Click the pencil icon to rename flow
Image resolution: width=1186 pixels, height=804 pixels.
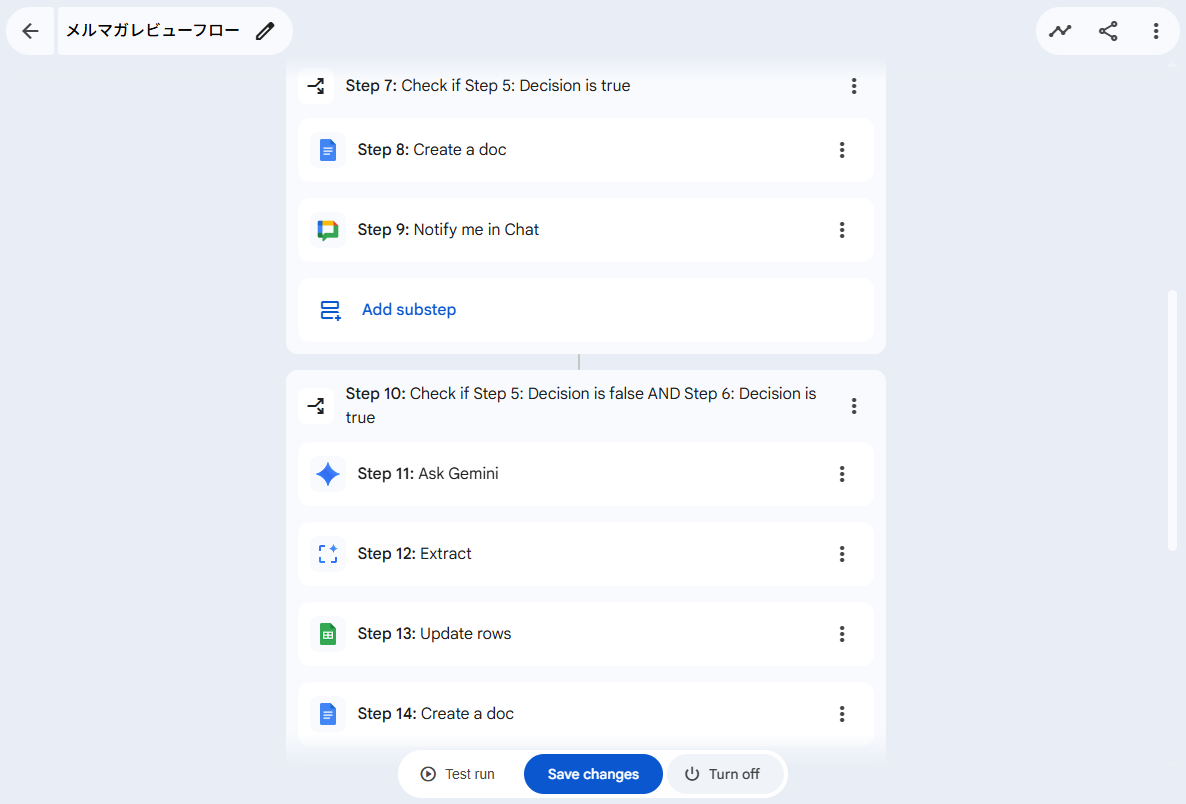click(x=265, y=31)
